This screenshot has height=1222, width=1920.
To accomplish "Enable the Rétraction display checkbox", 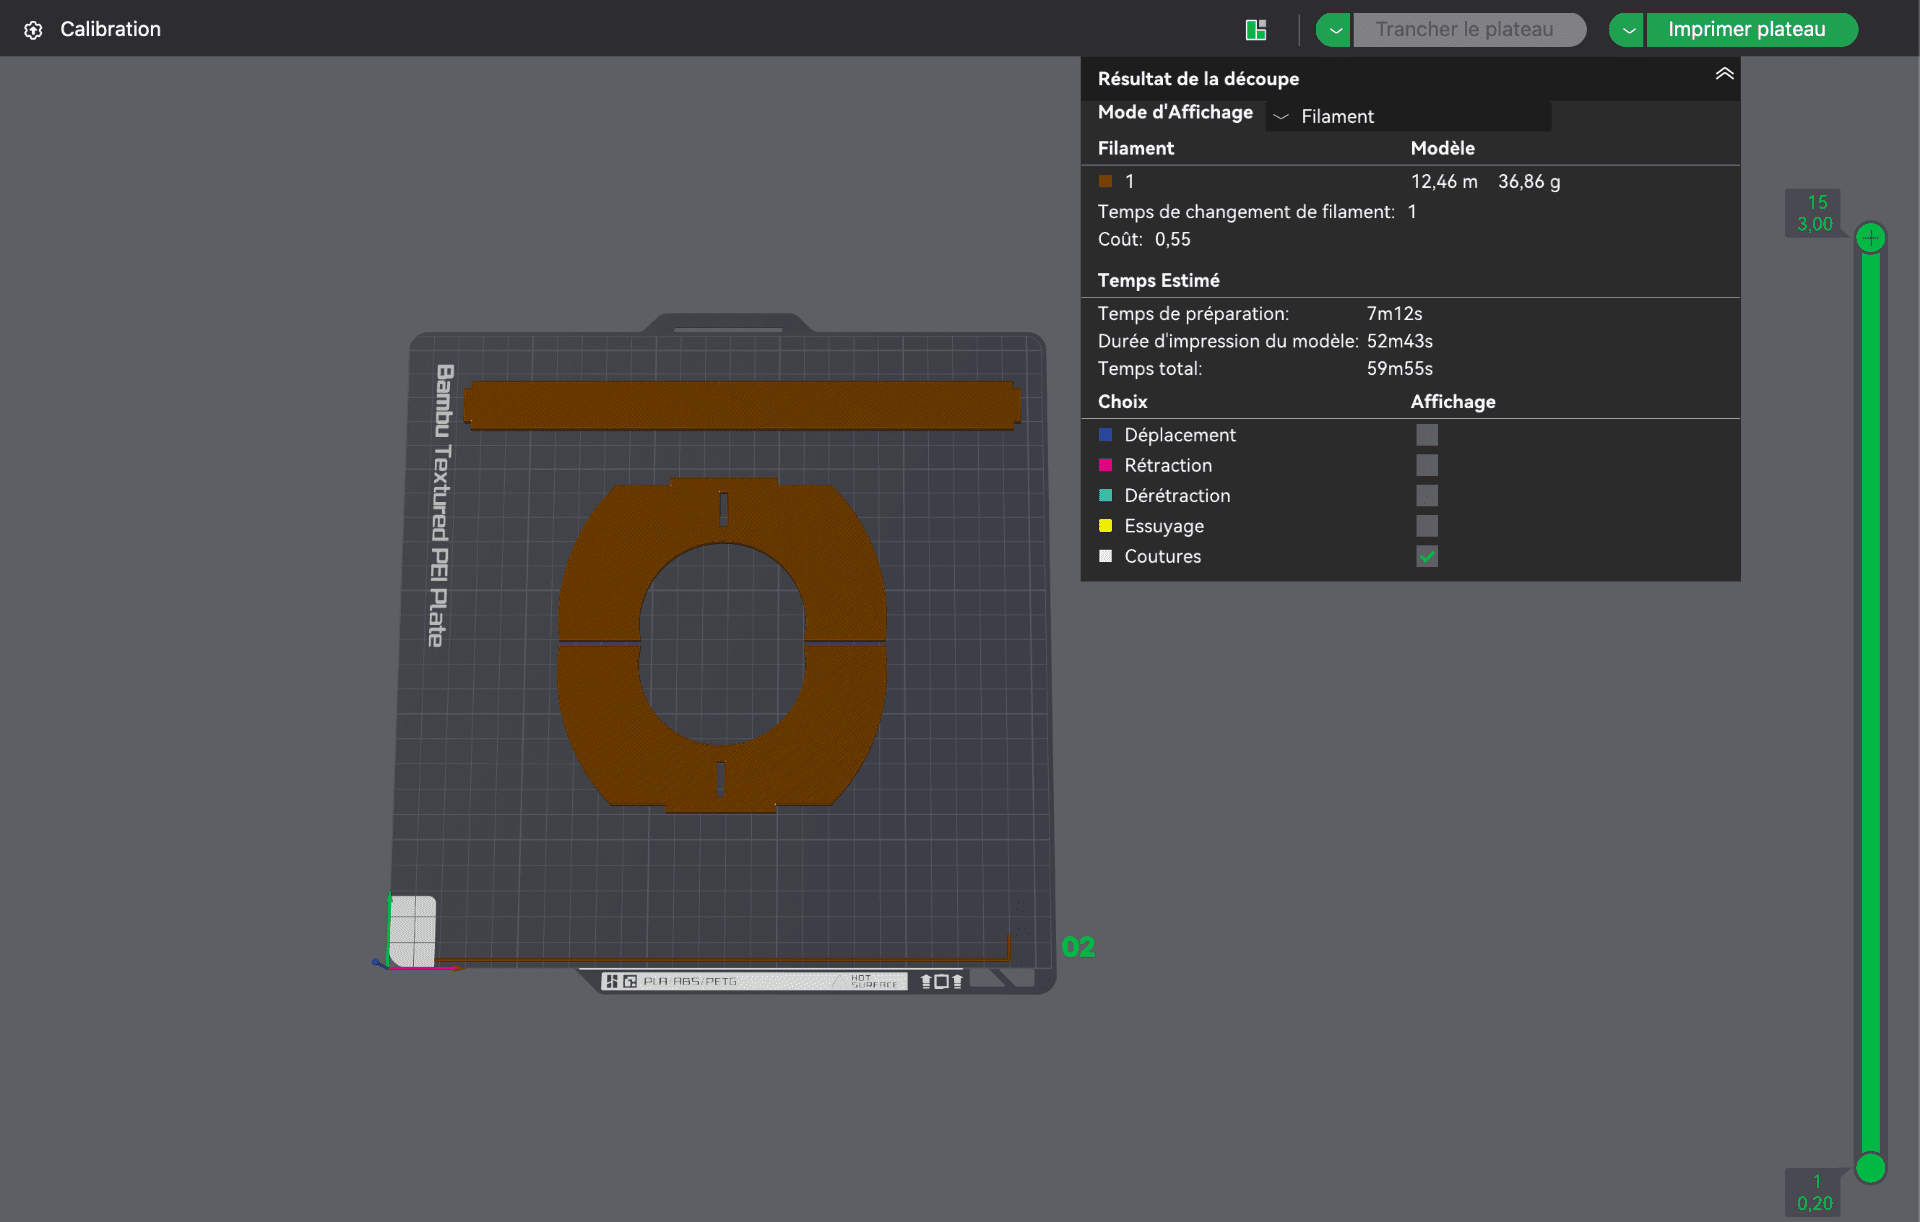I will point(1427,465).
